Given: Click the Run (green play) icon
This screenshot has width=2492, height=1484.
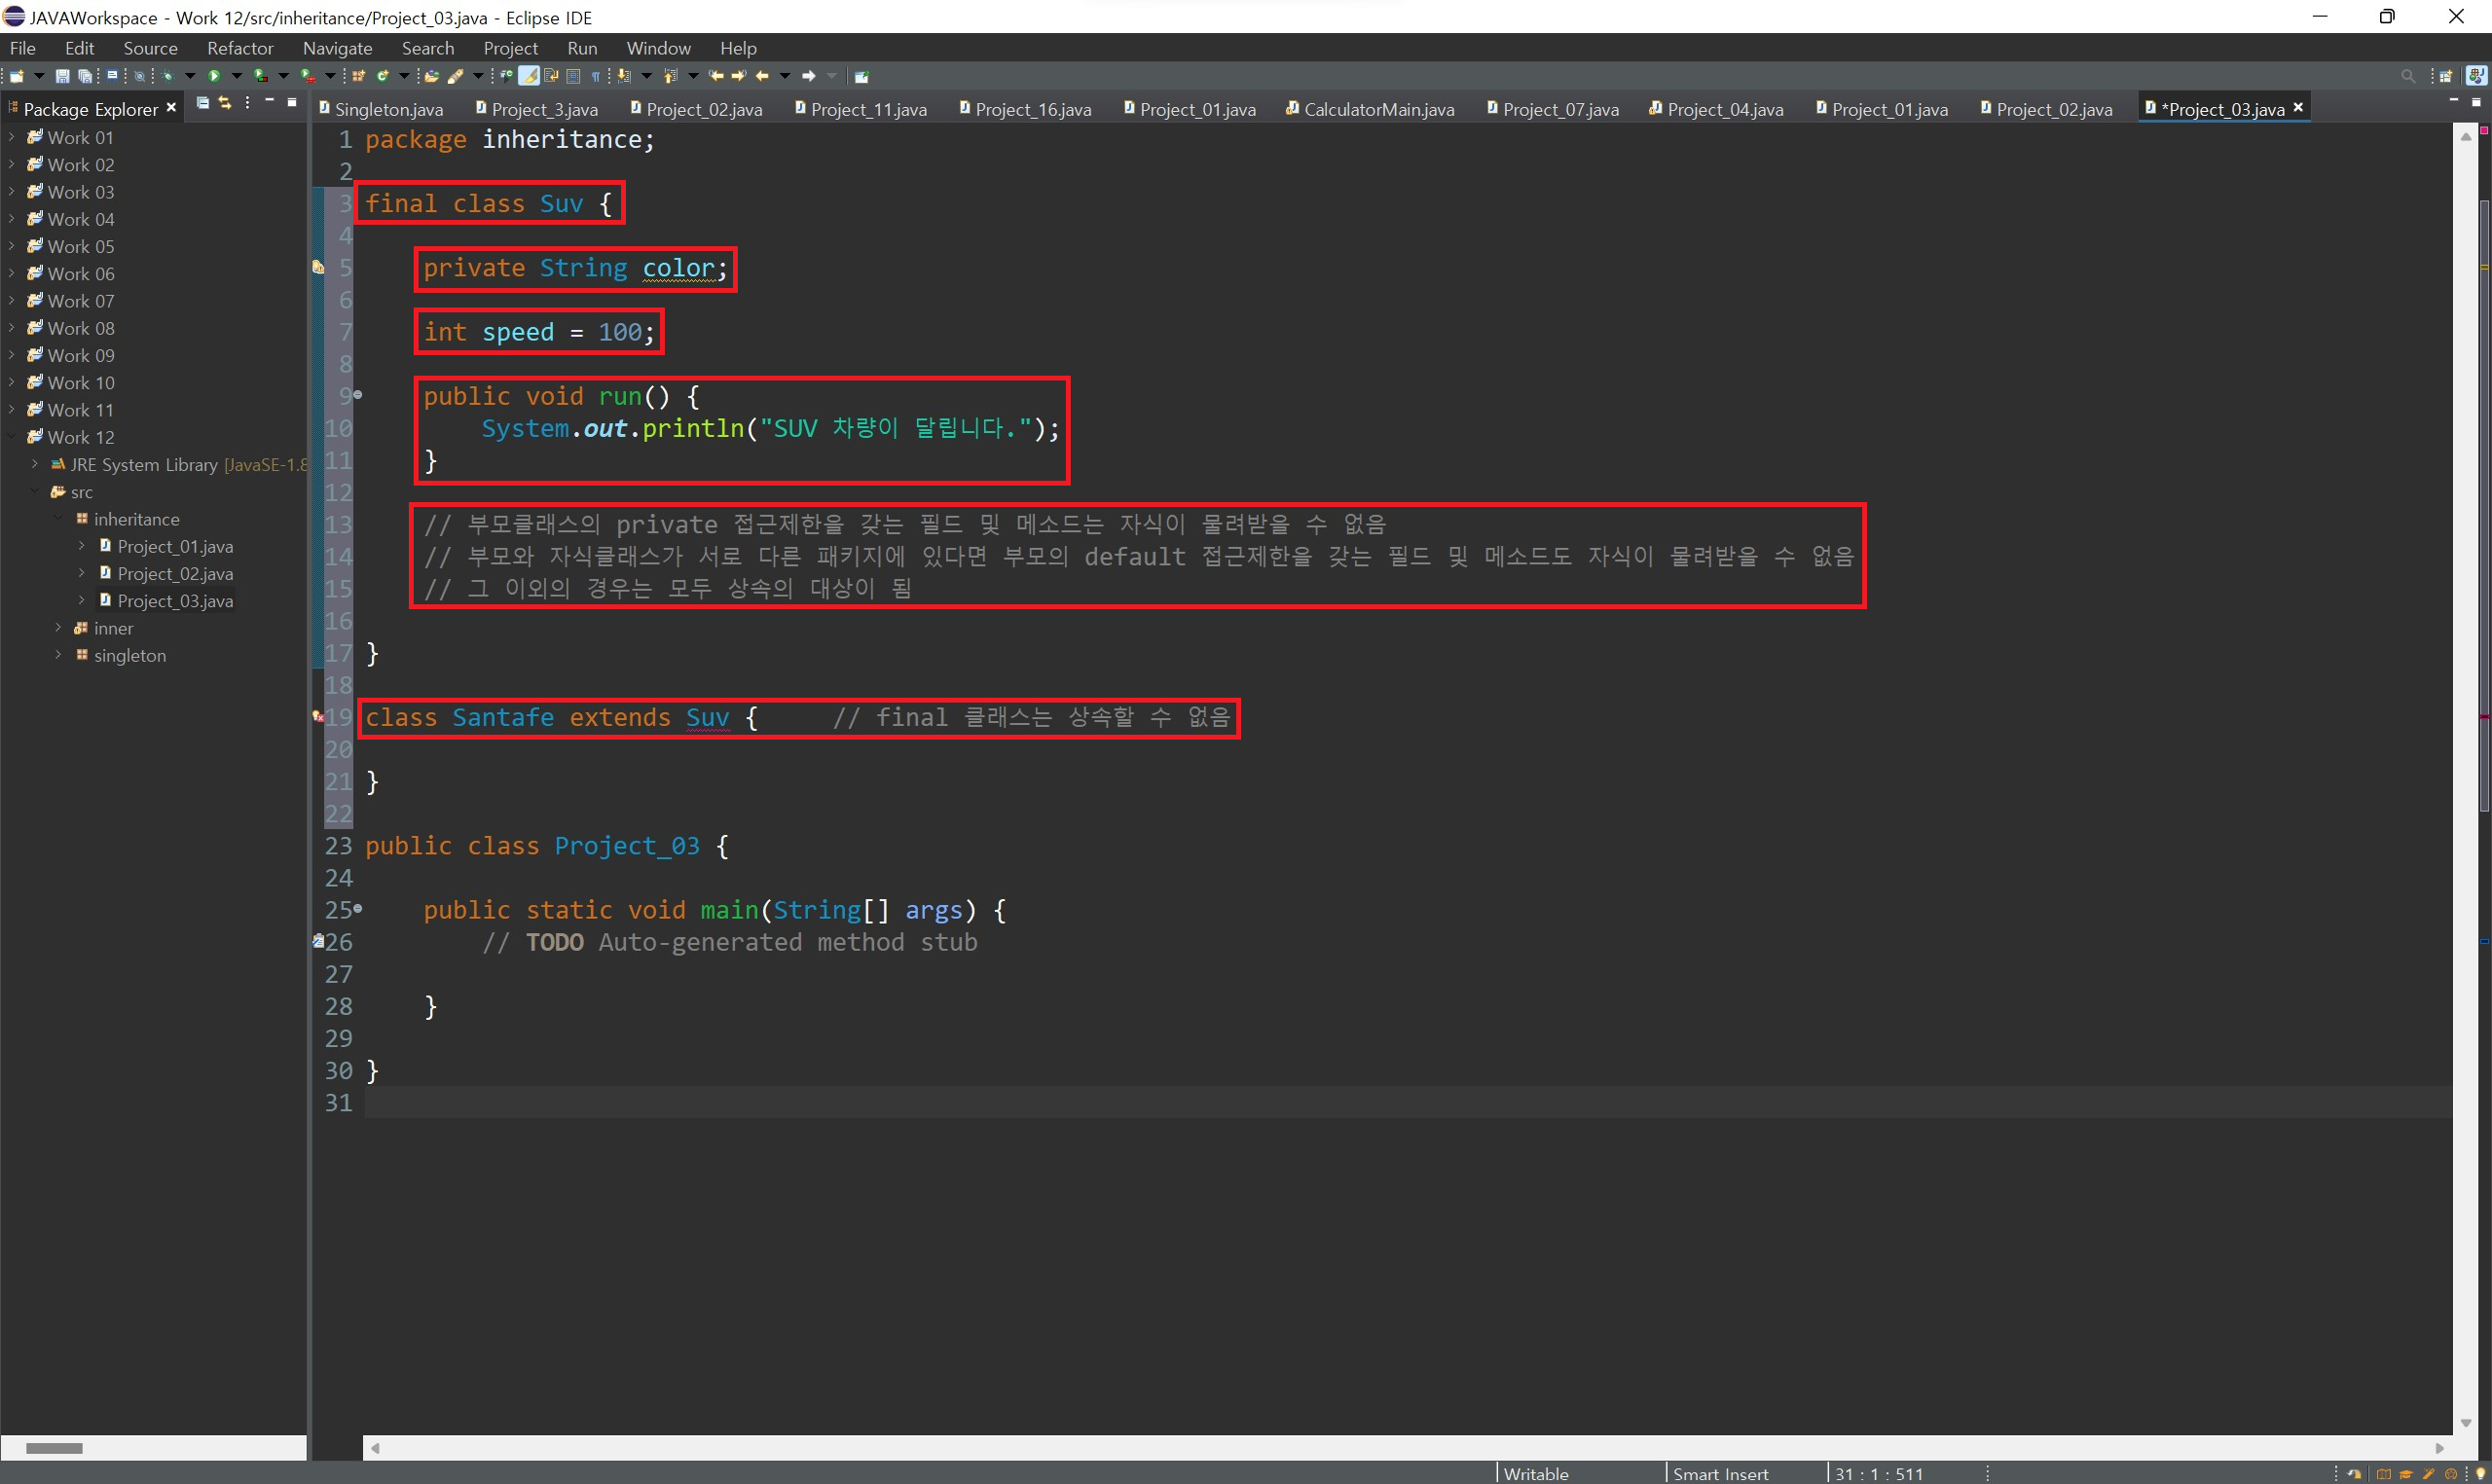Looking at the screenshot, I should coord(214,76).
